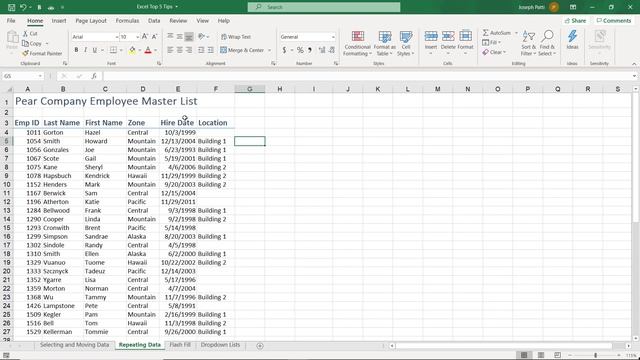The image size is (640, 360).
Task: Click Increase Indent icon
Action: pos(211,50)
